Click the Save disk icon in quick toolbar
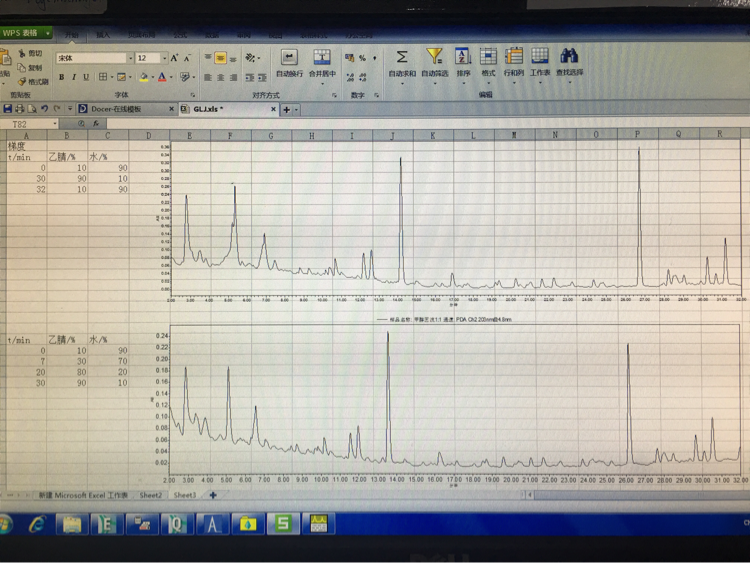This screenshot has width=750, height=563. [x=8, y=109]
